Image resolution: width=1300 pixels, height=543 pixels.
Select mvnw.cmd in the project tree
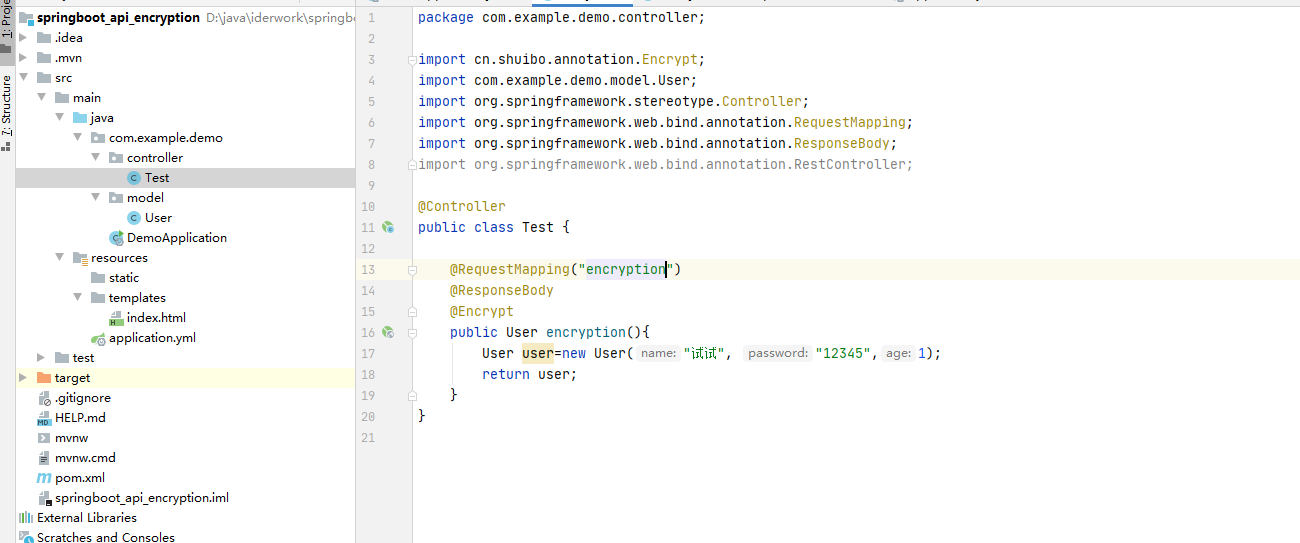(85, 458)
